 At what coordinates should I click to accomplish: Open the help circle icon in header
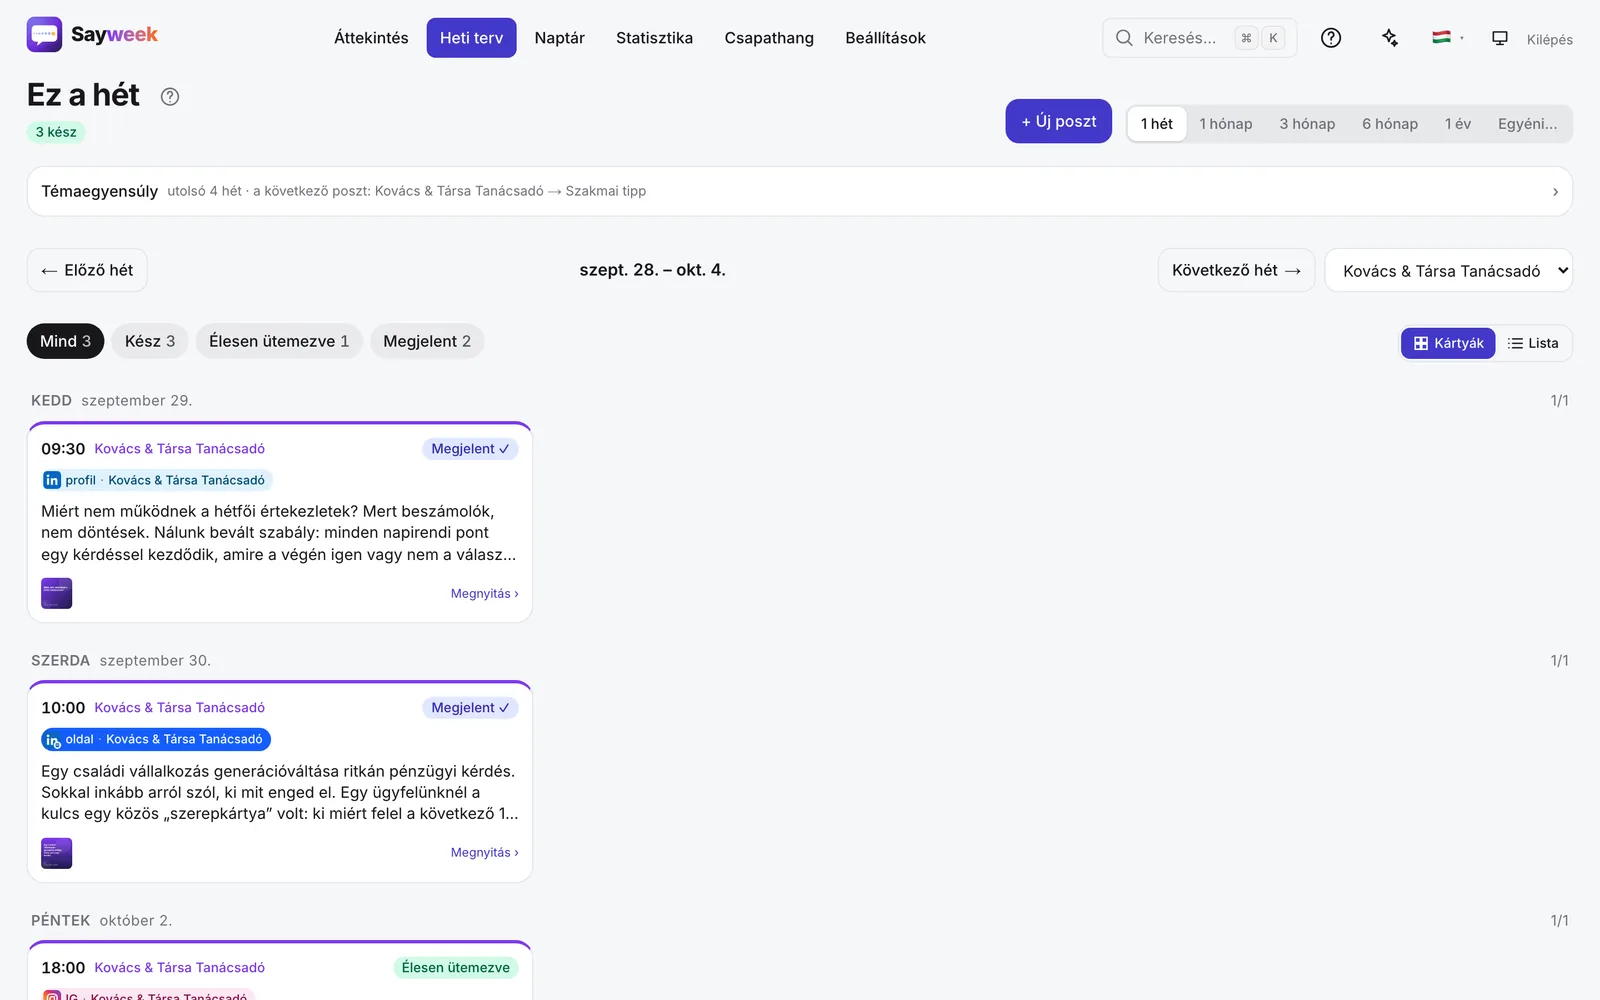[x=1331, y=38]
